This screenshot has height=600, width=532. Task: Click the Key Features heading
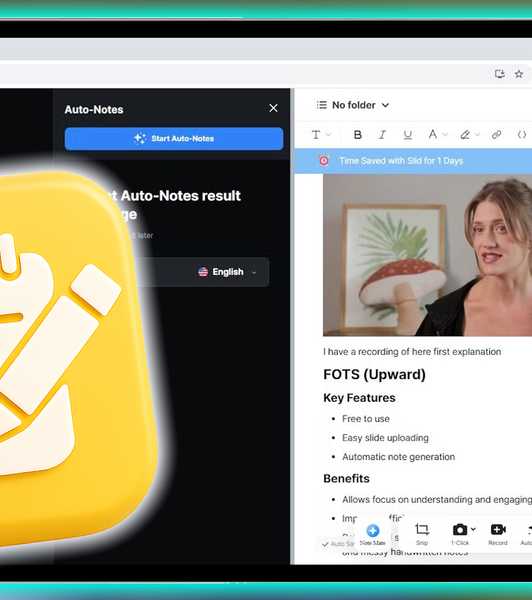[x=359, y=398]
